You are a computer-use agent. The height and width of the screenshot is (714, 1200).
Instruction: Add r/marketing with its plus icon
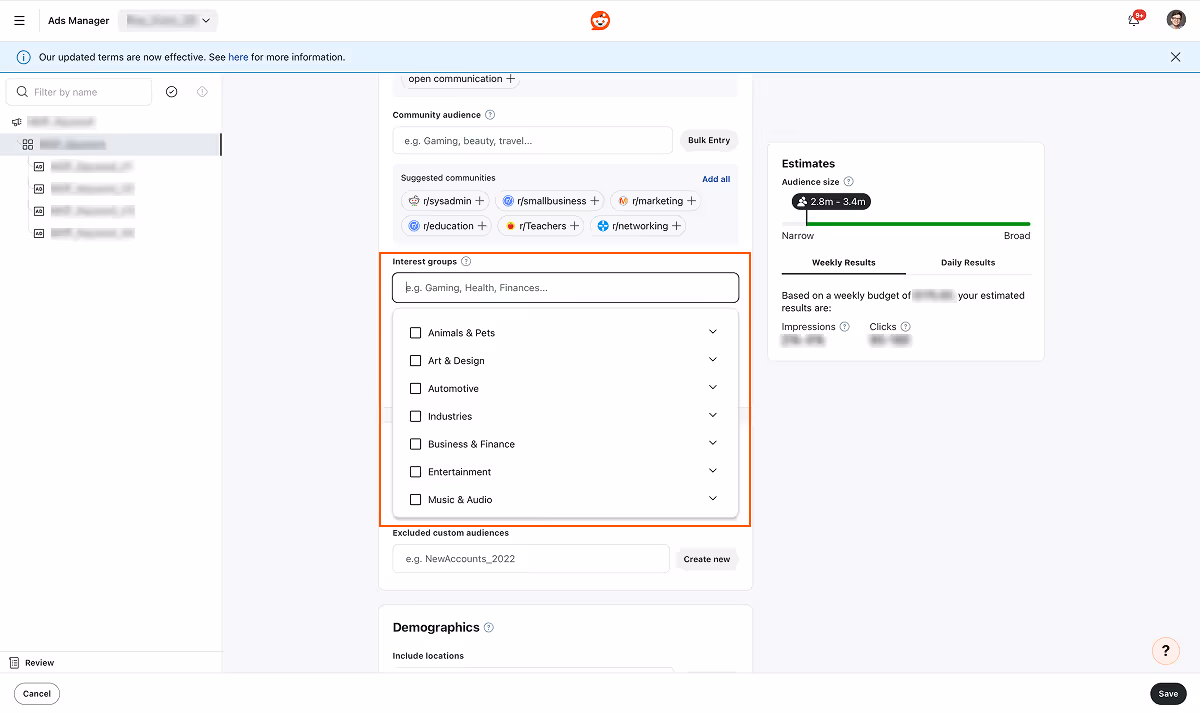point(690,200)
